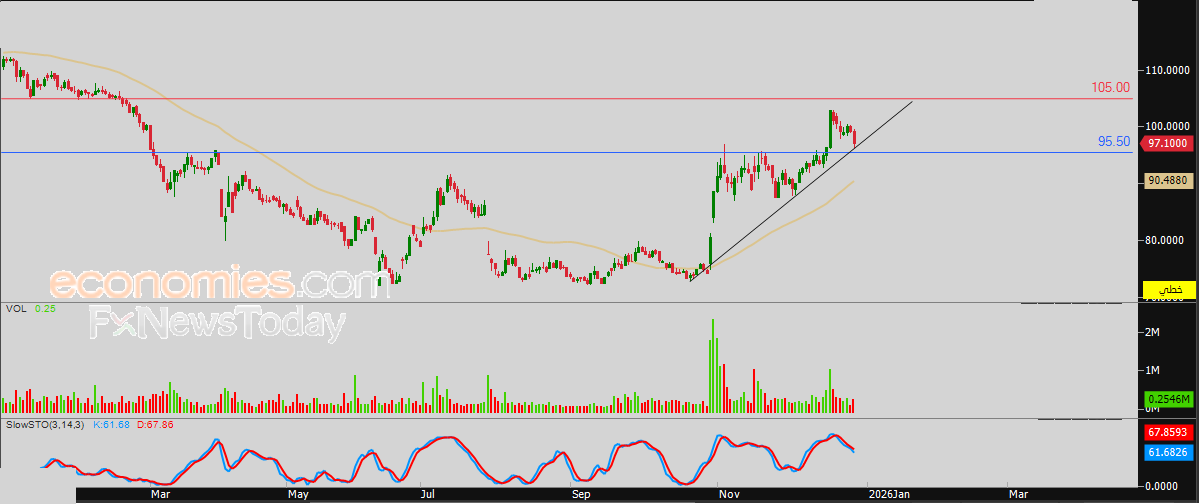The width and height of the screenshot is (1199, 504).
Task: Click the FxNewsToday watermark logo
Action: click(x=217, y=324)
